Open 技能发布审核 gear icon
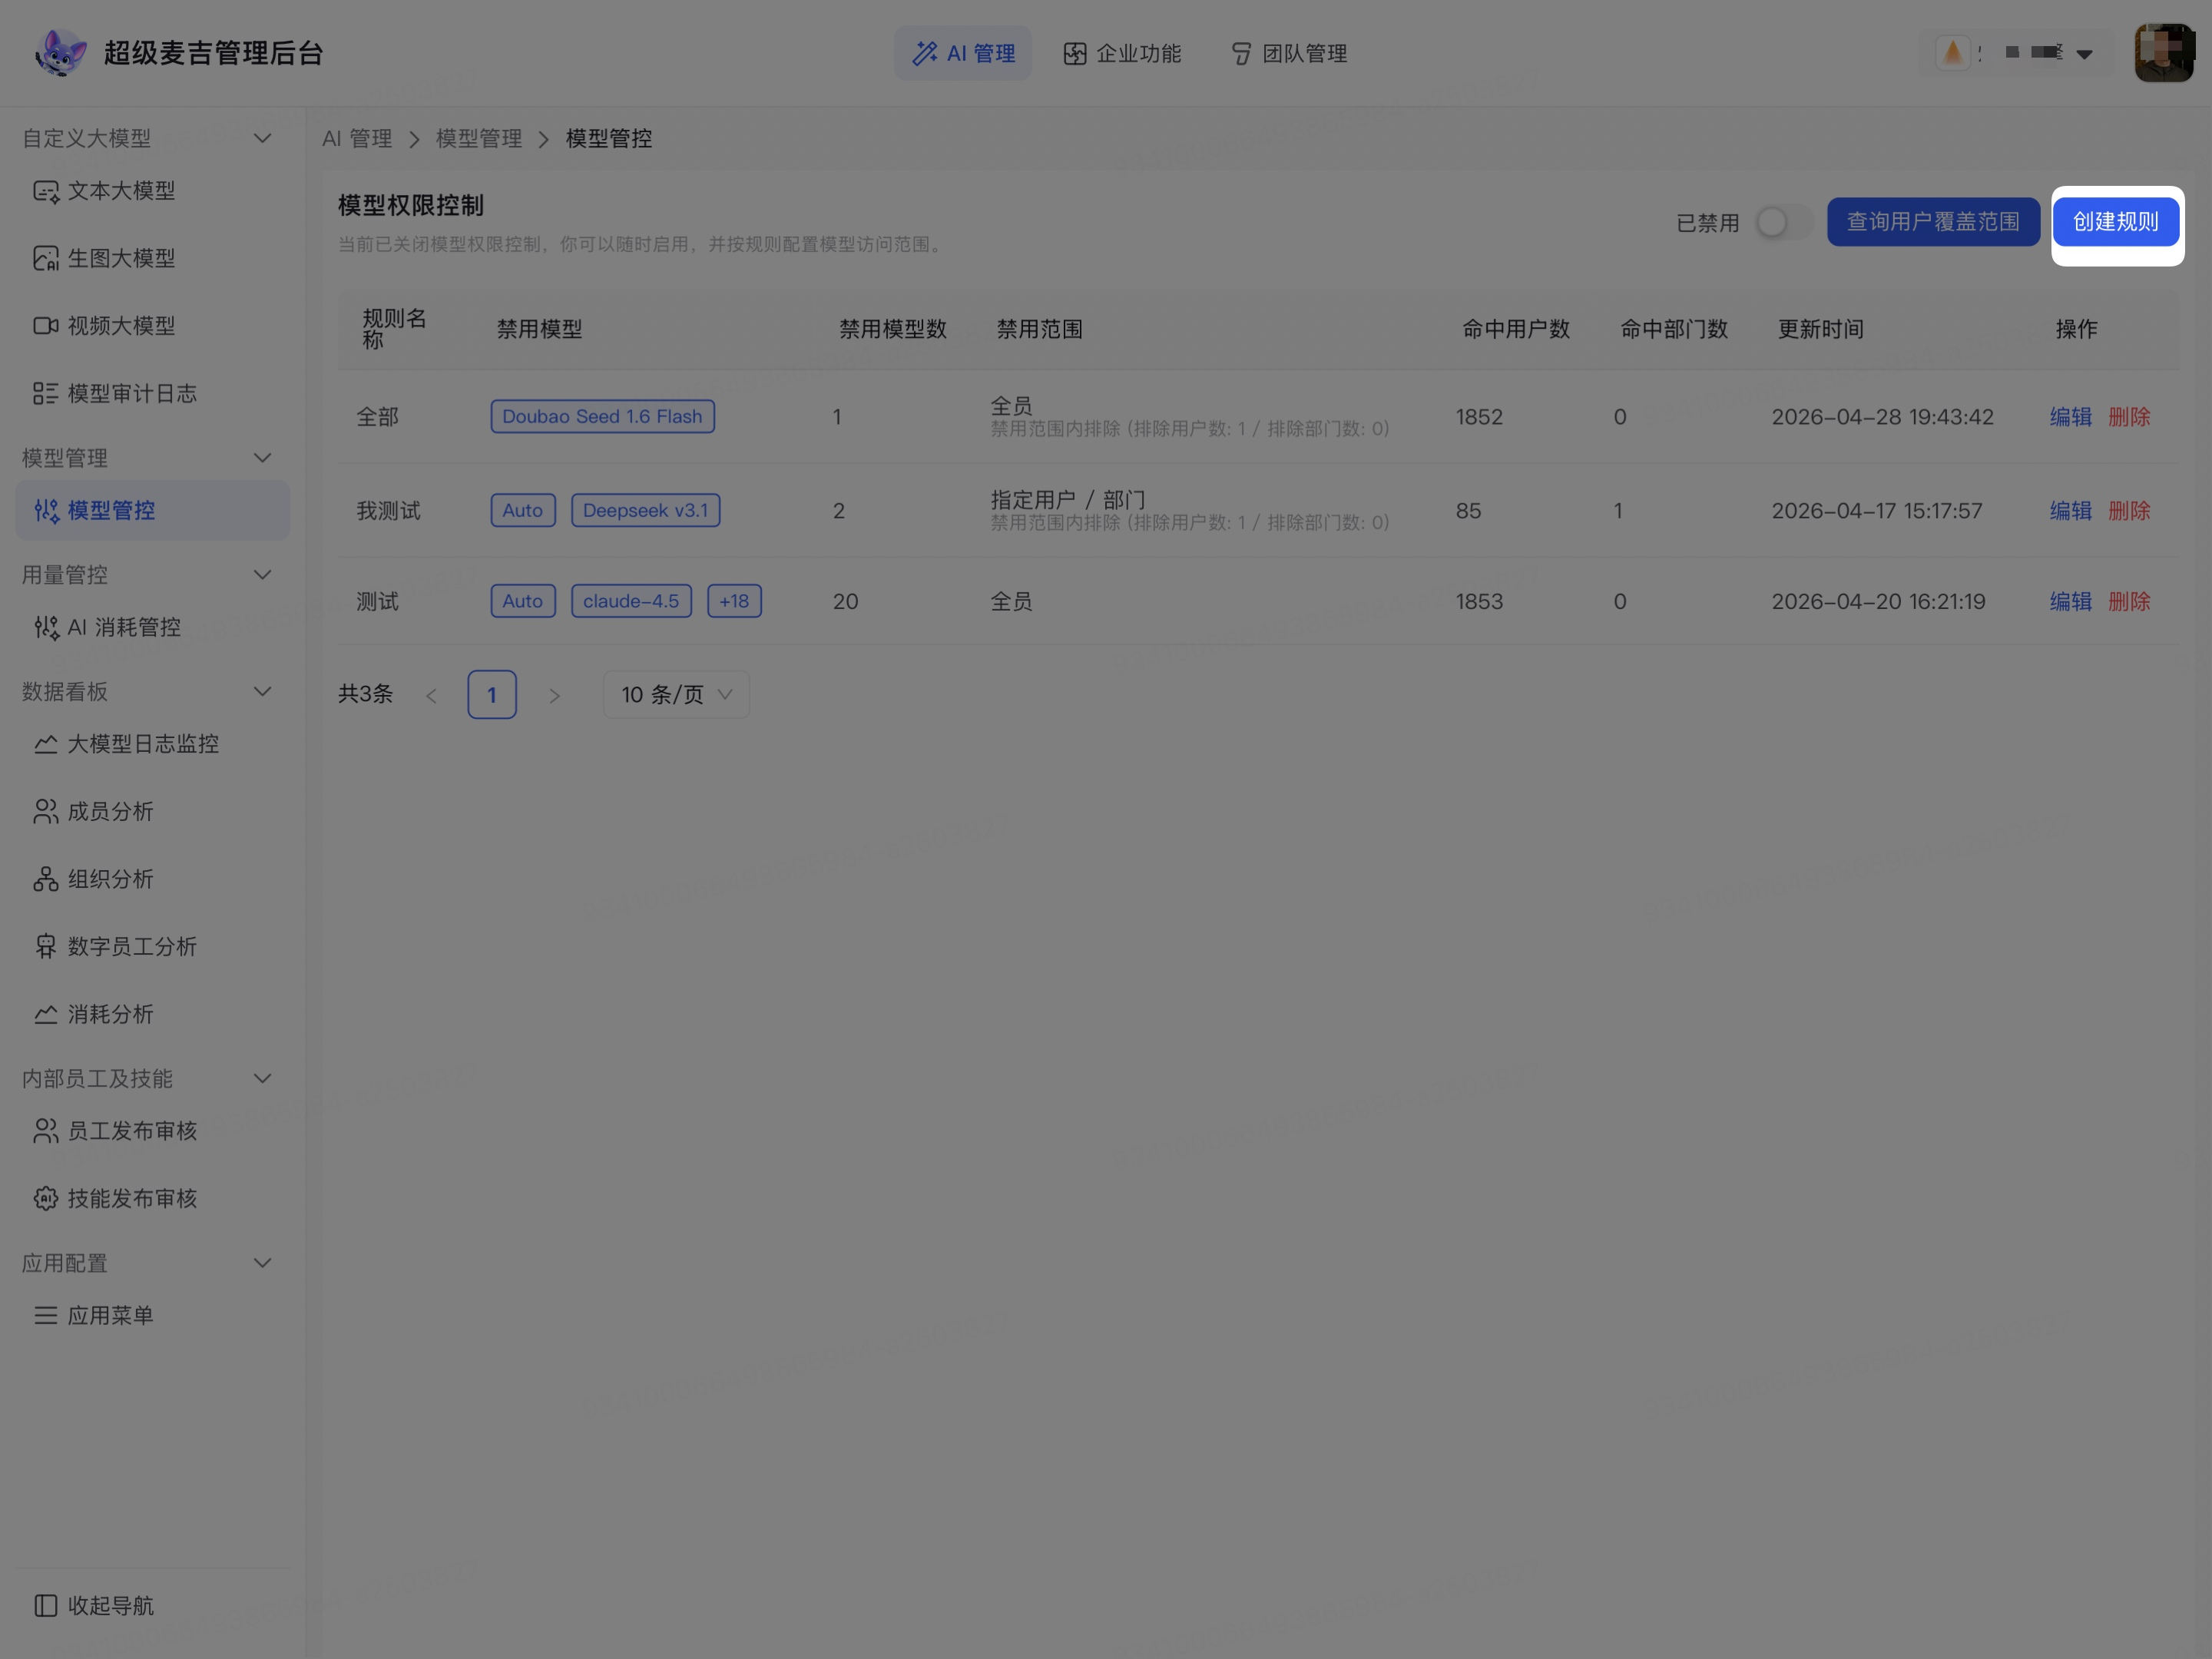This screenshot has width=2212, height=1659. pos(46,1199)
